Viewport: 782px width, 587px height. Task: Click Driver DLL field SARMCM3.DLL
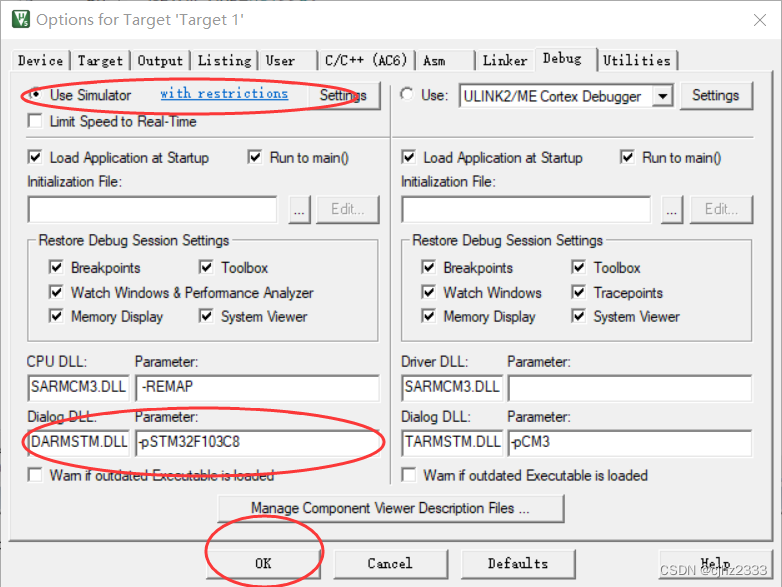click(452, 388)
